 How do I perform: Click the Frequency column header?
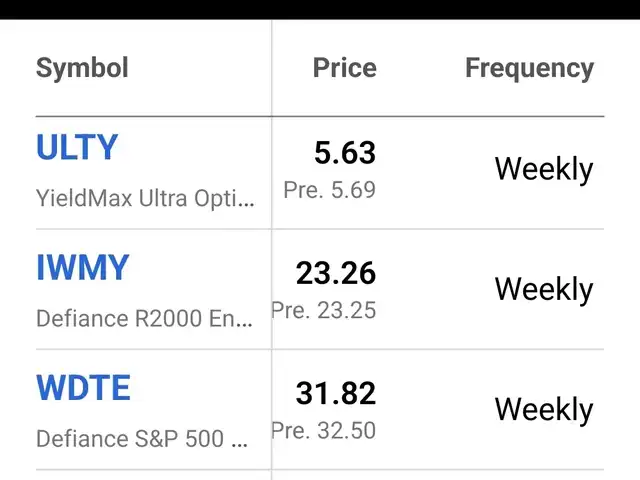click(x=529, y=68)
